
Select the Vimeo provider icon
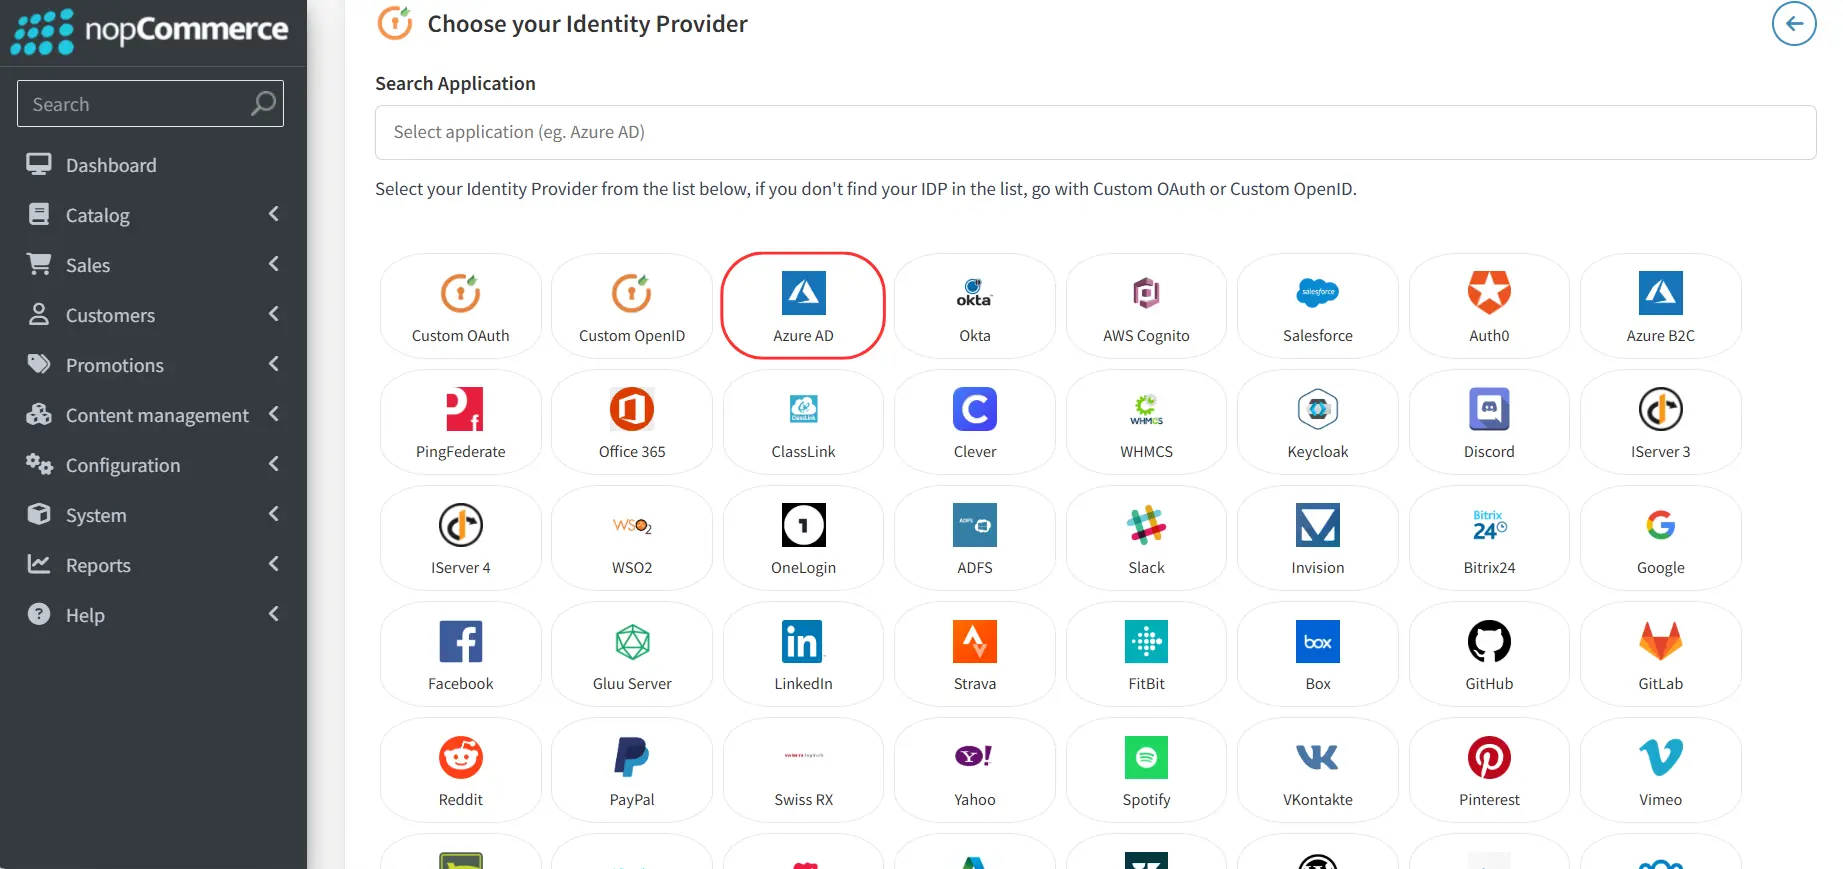tap(1661, 757)
